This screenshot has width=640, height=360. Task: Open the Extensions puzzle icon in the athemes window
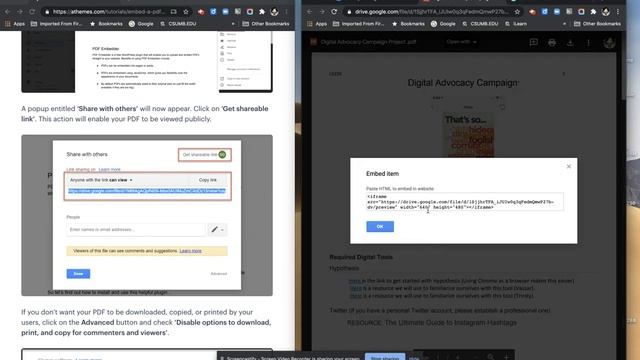(262, 12)
